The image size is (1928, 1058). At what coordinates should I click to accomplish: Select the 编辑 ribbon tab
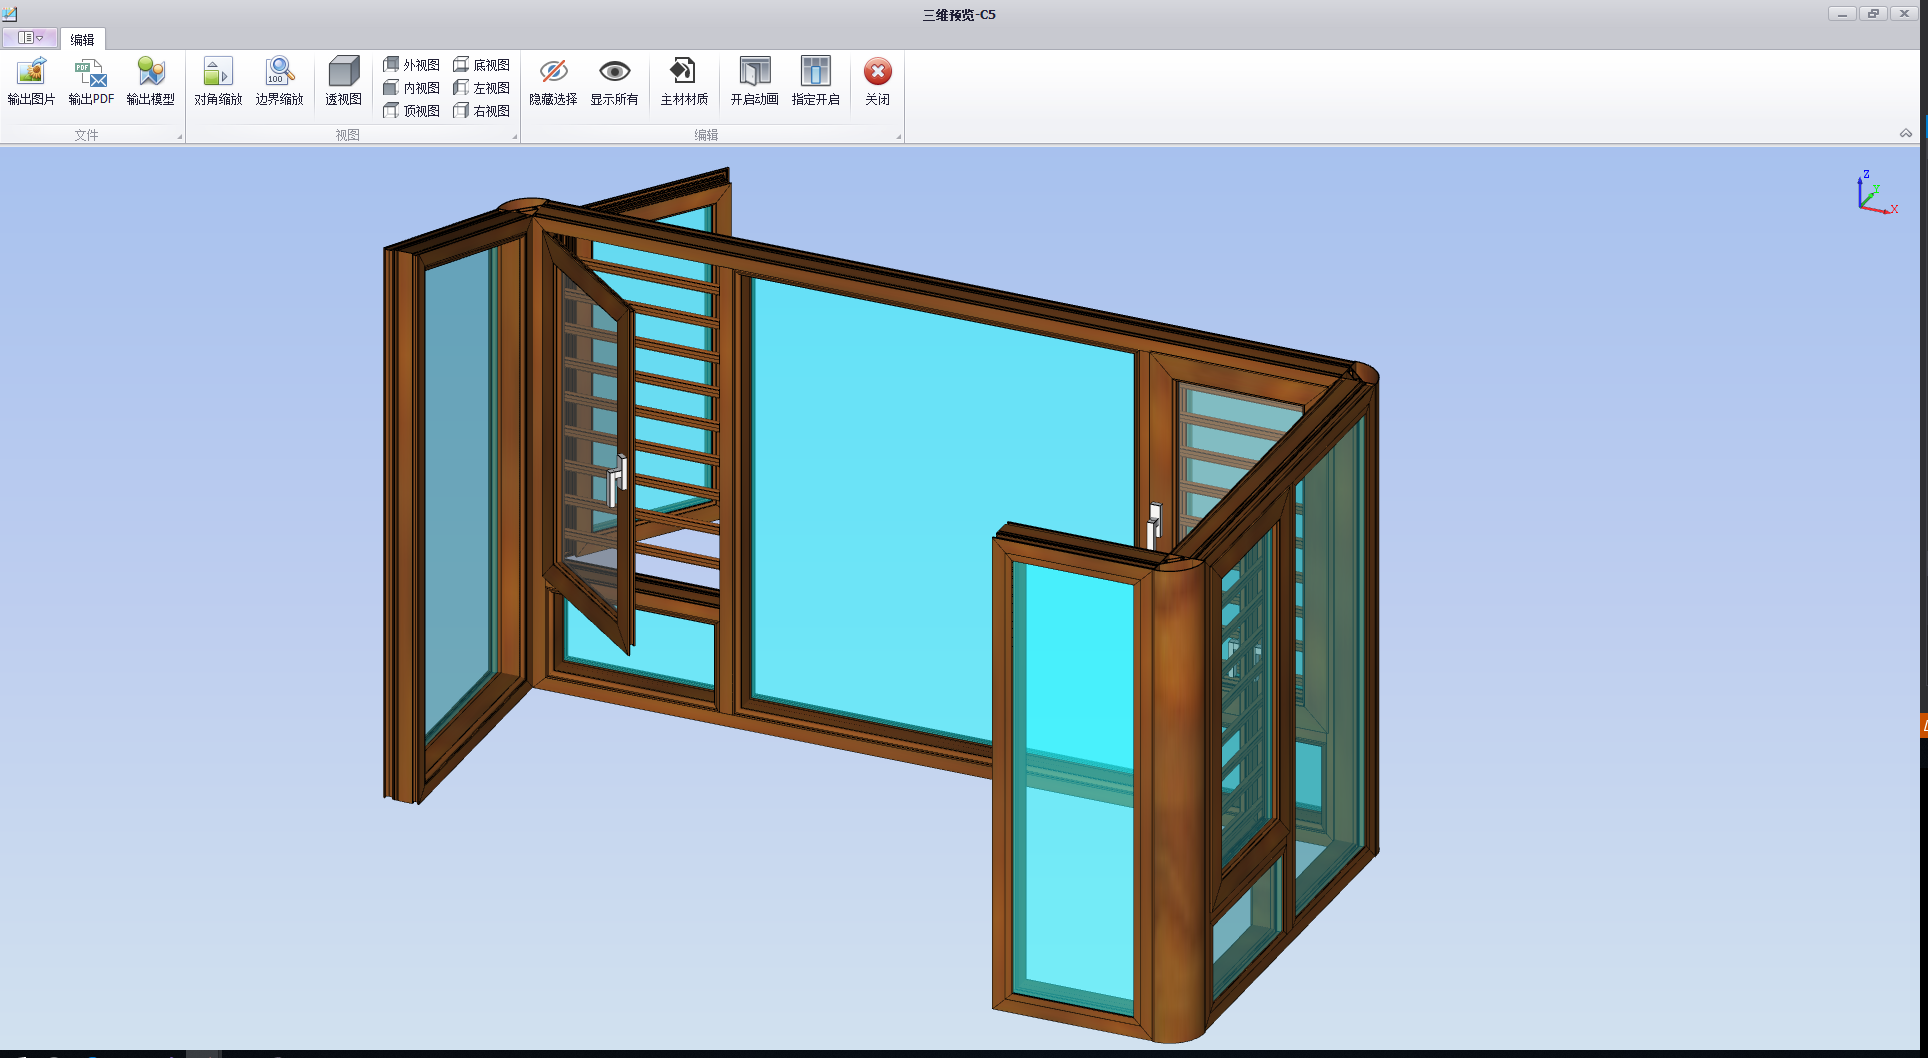(82, 39)
